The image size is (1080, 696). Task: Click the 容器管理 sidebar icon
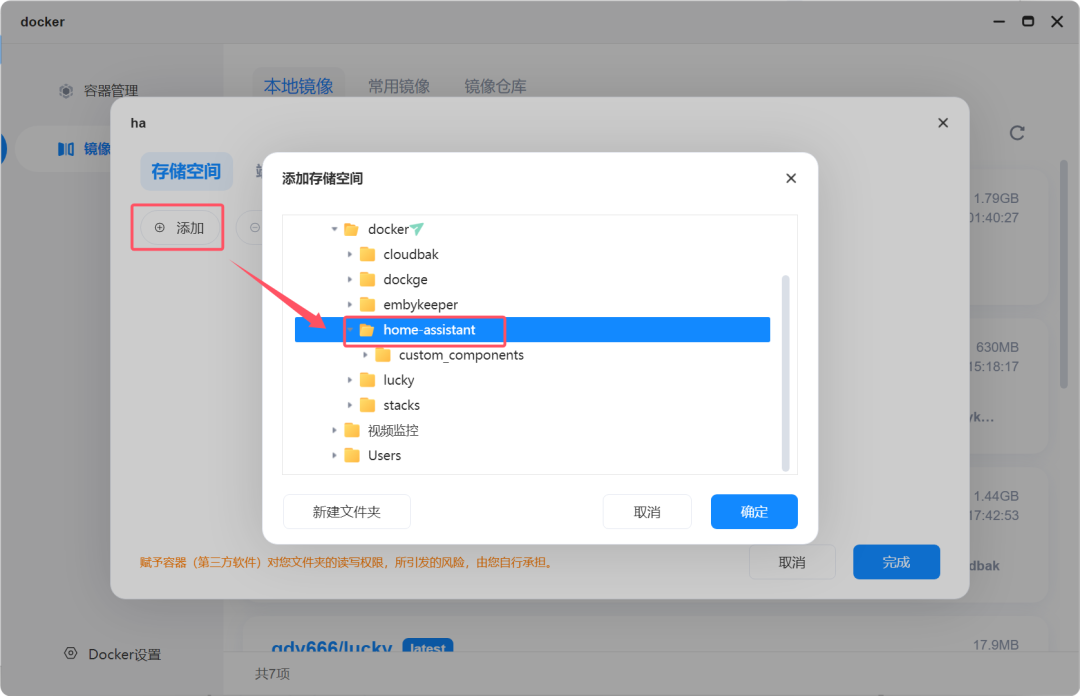[x=66, y=91]
